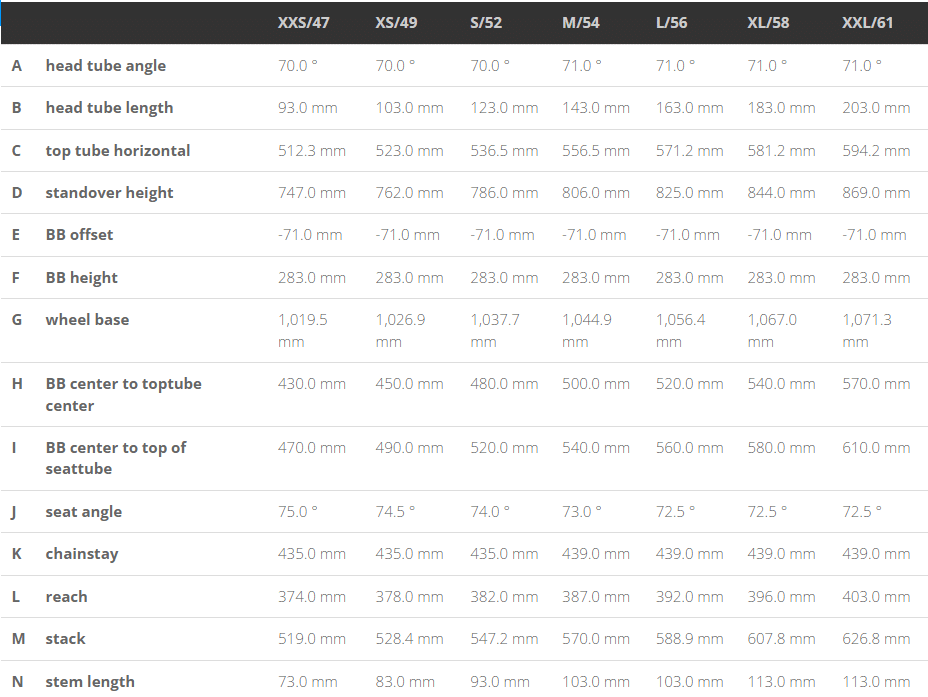
Task: Click the BB offset row label
Action: coord(79,235)
